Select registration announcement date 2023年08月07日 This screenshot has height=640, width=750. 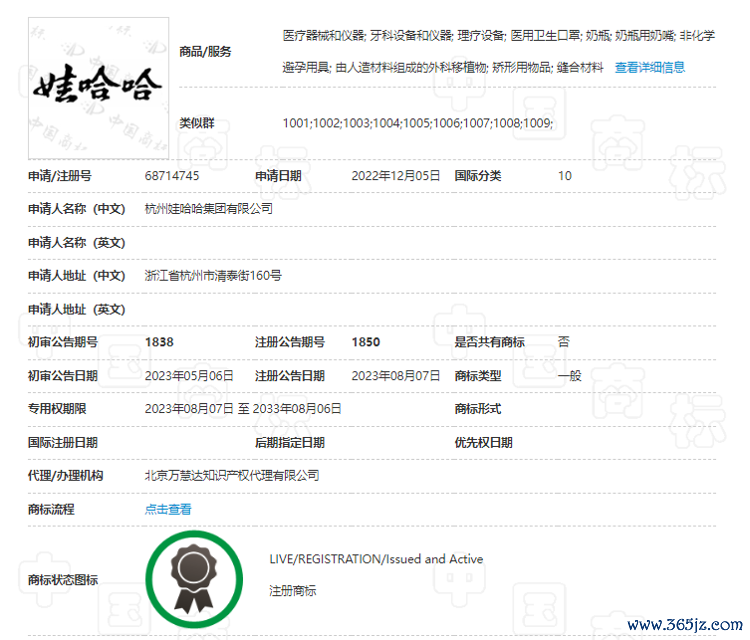(396, 375)
